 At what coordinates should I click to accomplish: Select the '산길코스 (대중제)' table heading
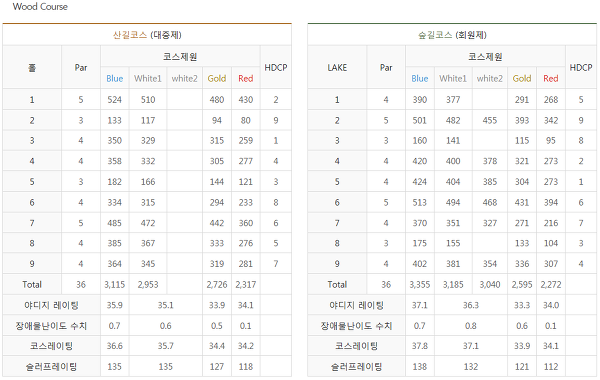(147, 35)
